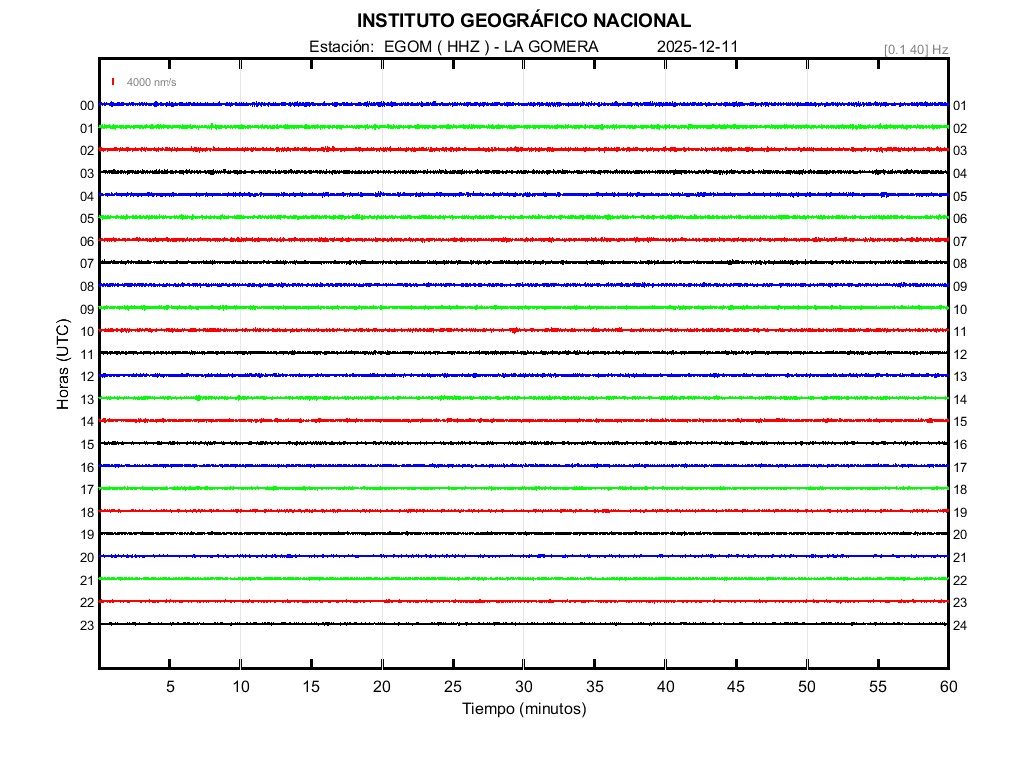
Task: Click the Tiempo (minutos) axis label
Action: tap(523, 709)
